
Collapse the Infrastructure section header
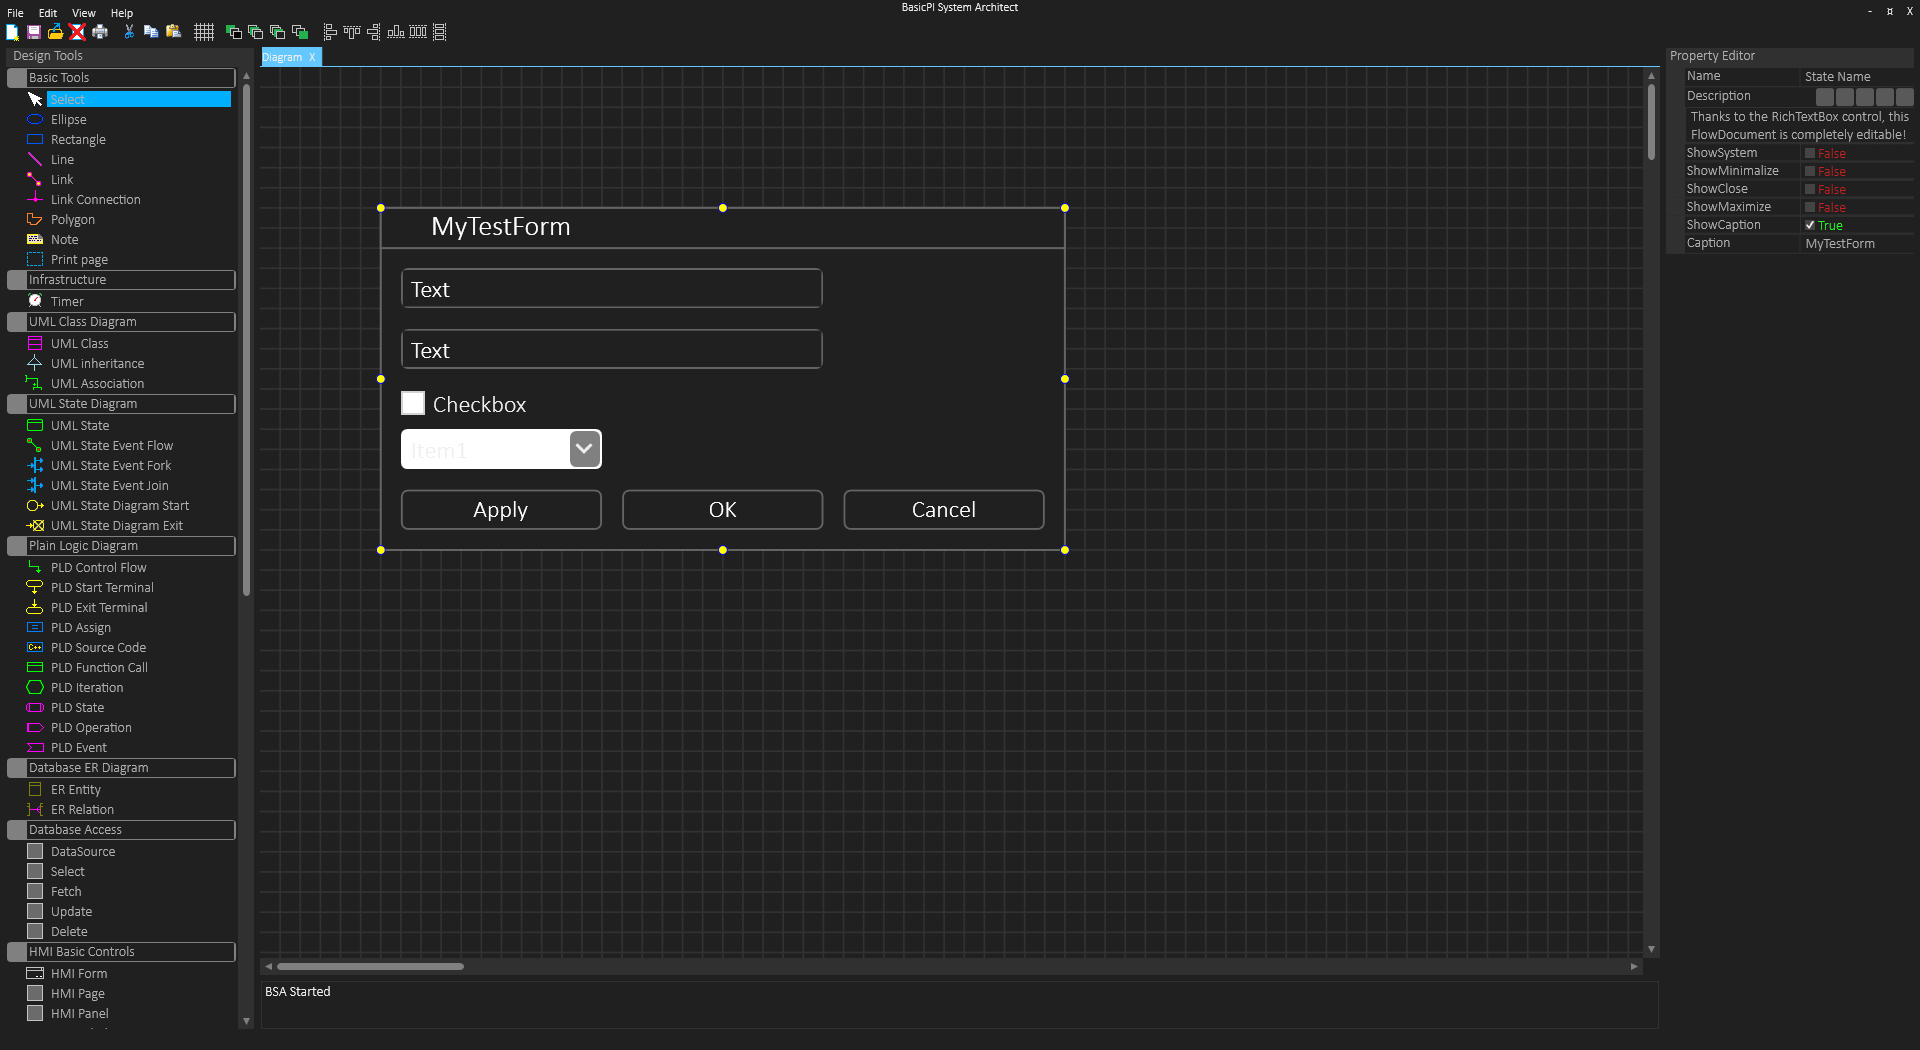click(x=121, y=279)
